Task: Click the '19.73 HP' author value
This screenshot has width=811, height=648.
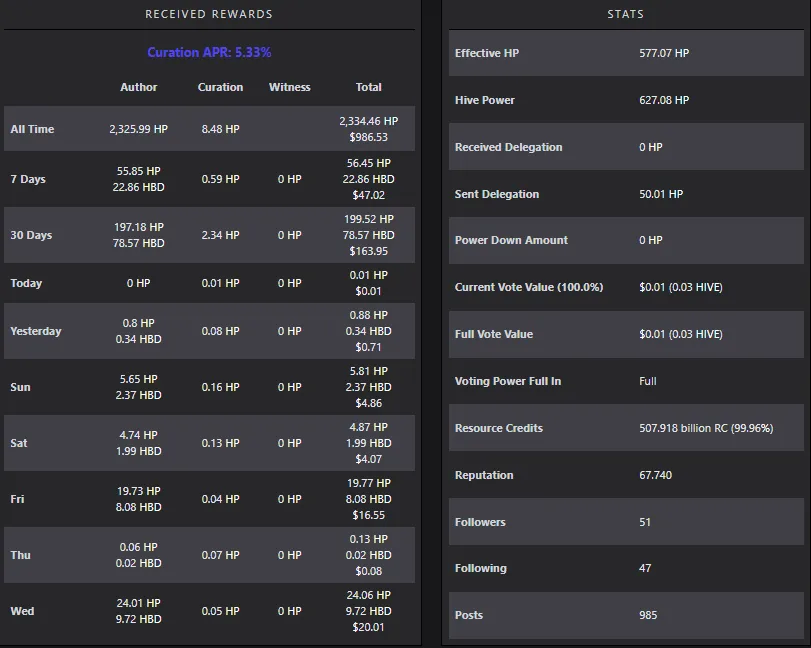Action: click(x=139, y=491)
